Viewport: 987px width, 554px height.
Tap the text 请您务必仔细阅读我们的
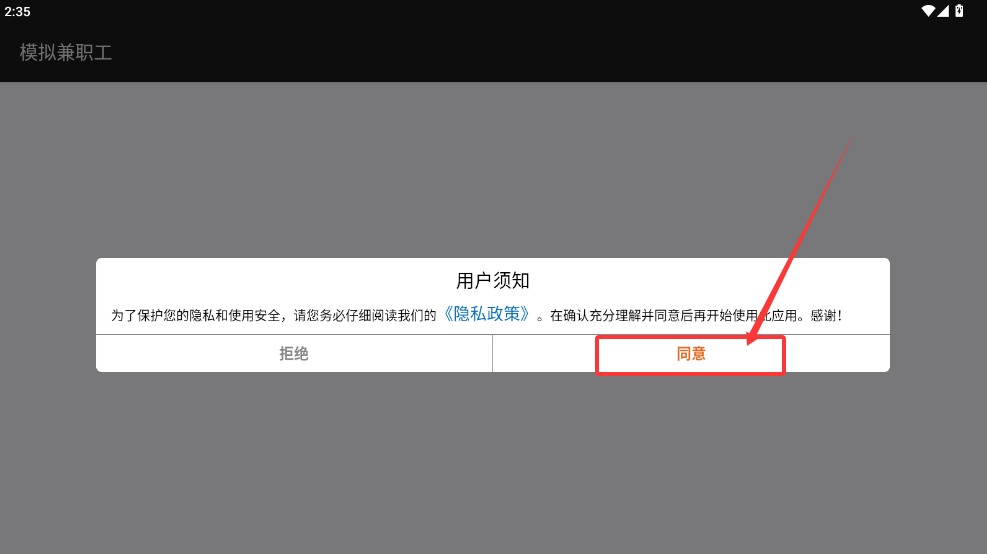point(365,315)
